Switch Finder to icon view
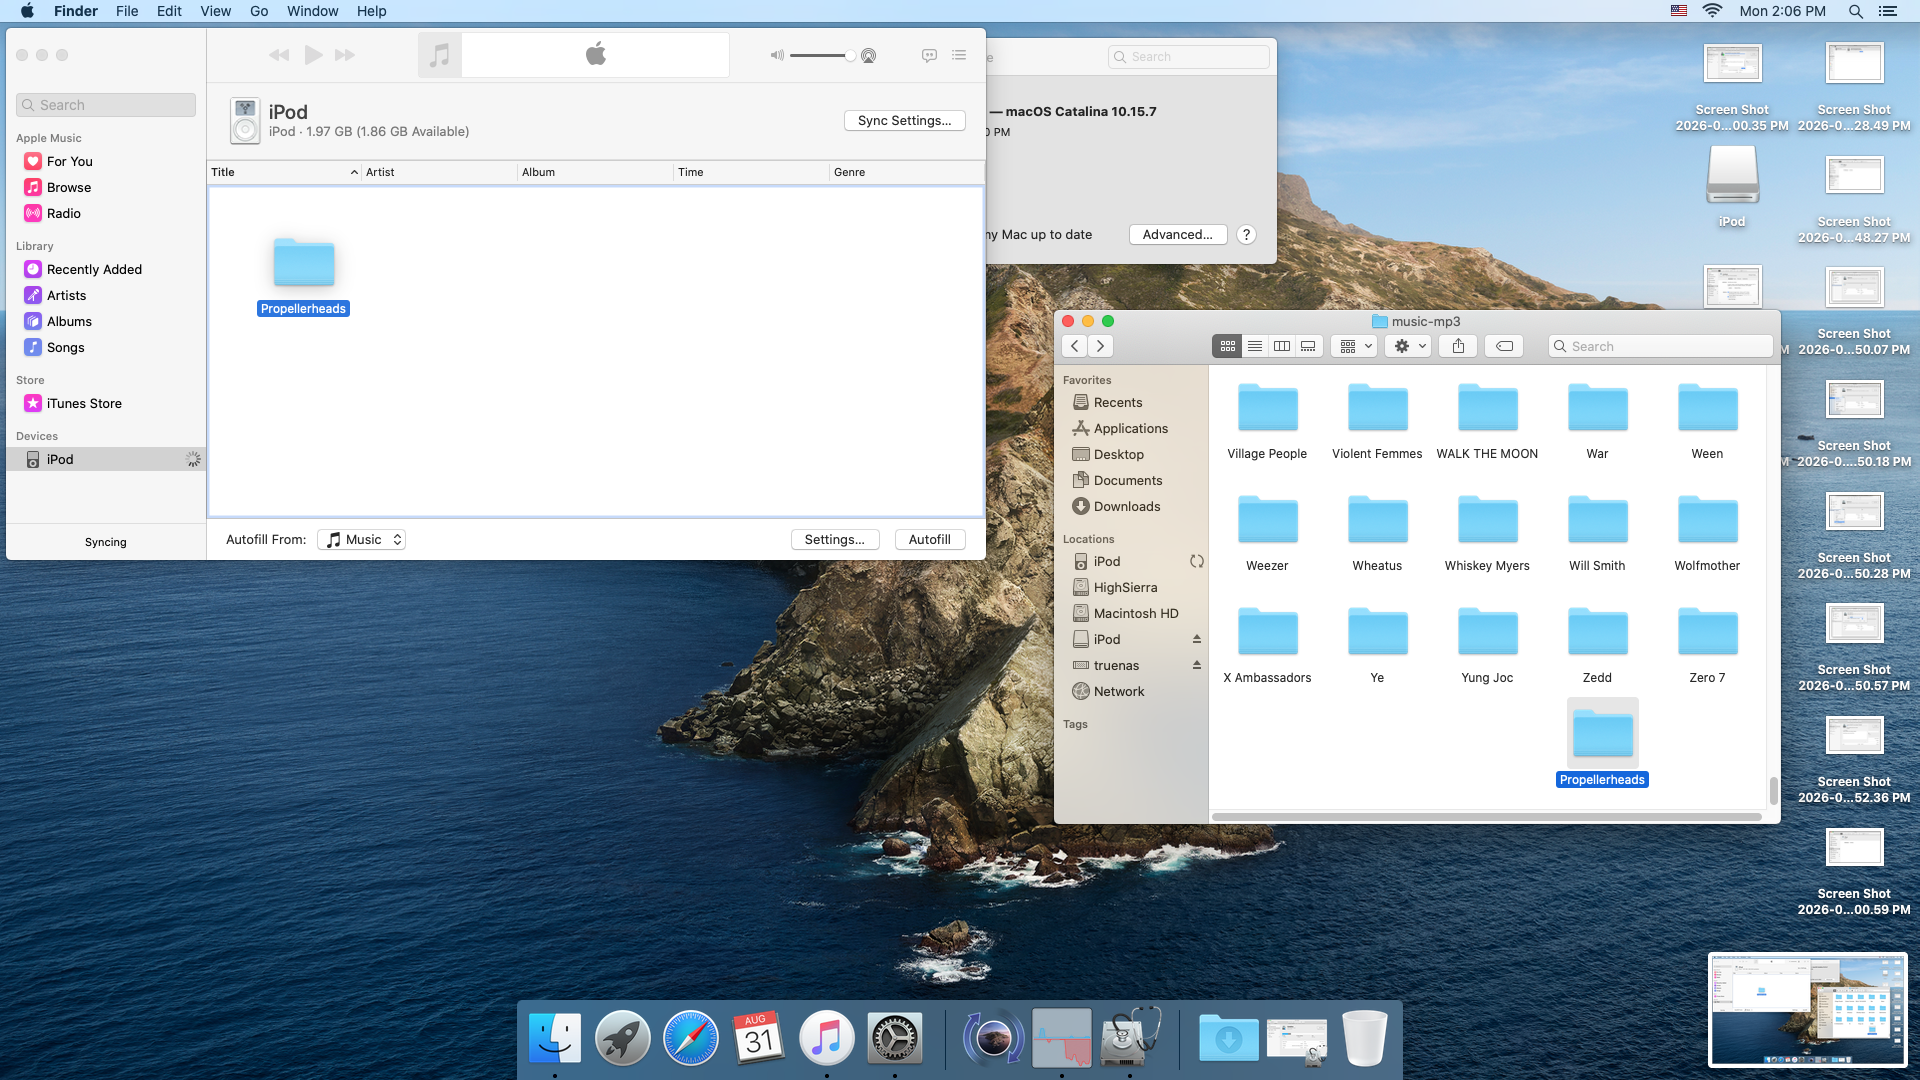The image size is (1920, 1080). click(1227, 346)
